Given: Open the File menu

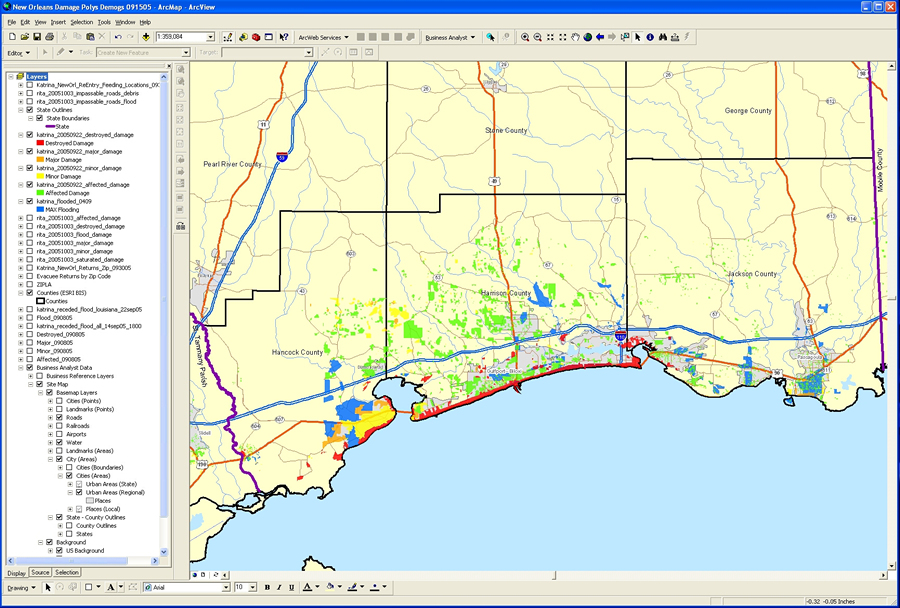Looking at the screenshot, I should pyautogui.click(x=11, y=22).
